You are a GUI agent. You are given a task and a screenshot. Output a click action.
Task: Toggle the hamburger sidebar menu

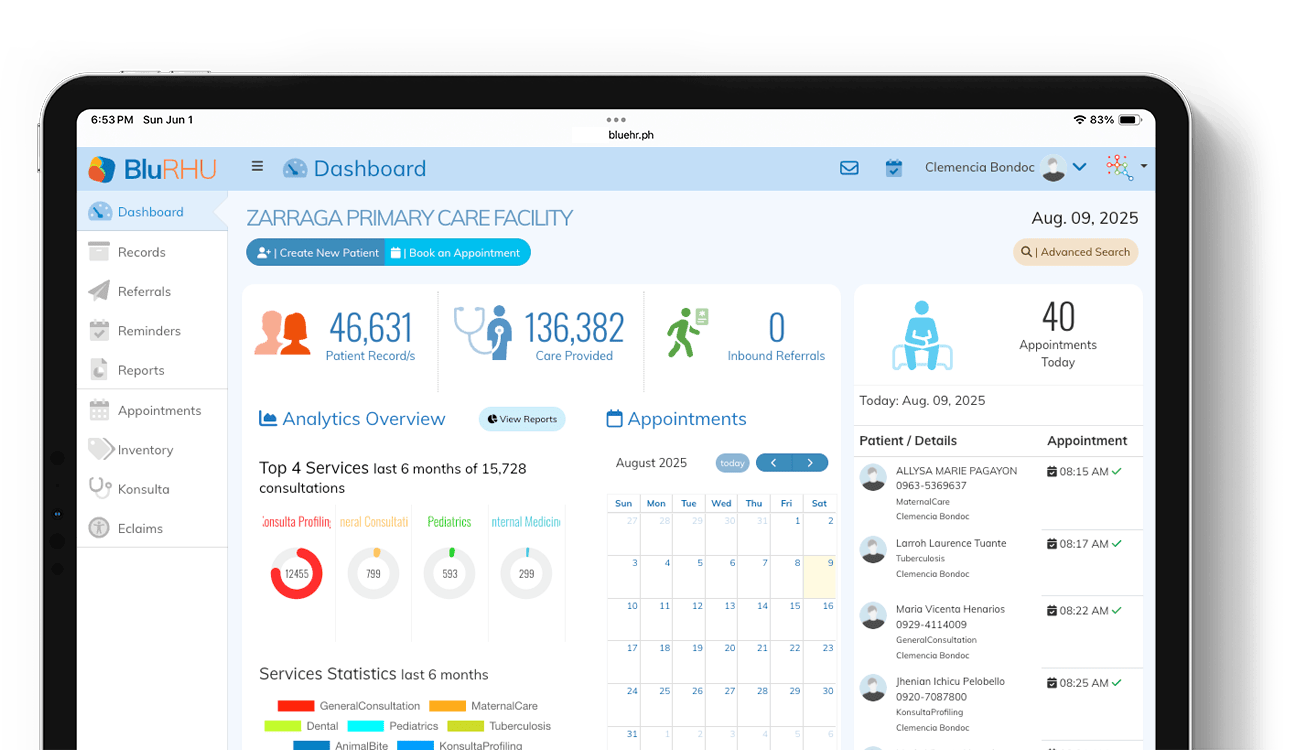(x=257, y=167)
